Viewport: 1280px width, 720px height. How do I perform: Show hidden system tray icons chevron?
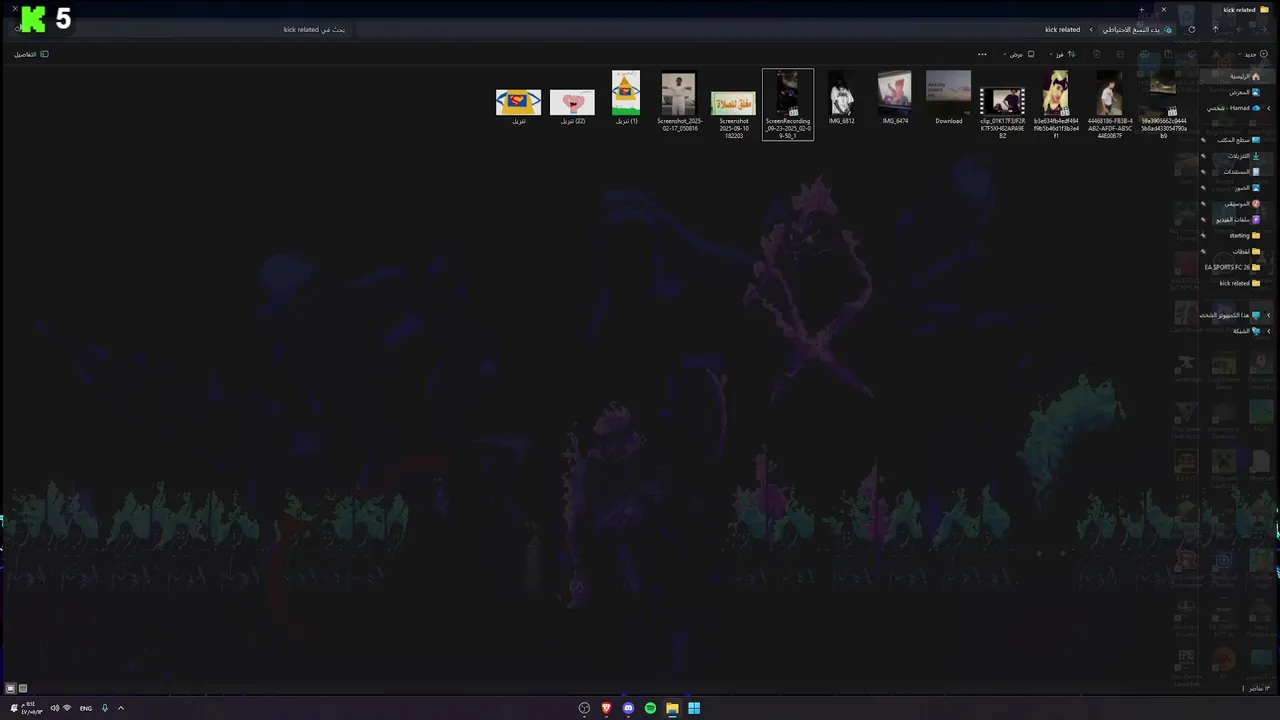pos(120,708)
